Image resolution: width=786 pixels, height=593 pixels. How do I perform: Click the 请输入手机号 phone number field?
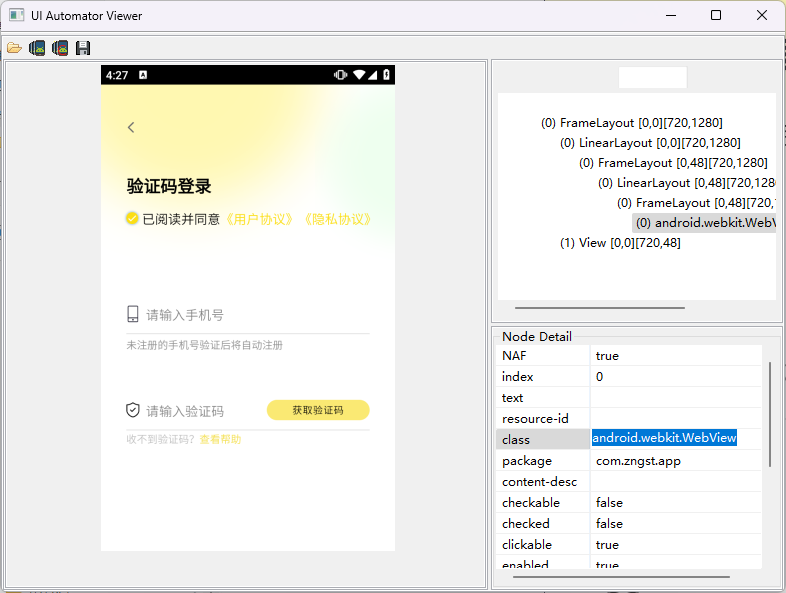tap(250, 315)
